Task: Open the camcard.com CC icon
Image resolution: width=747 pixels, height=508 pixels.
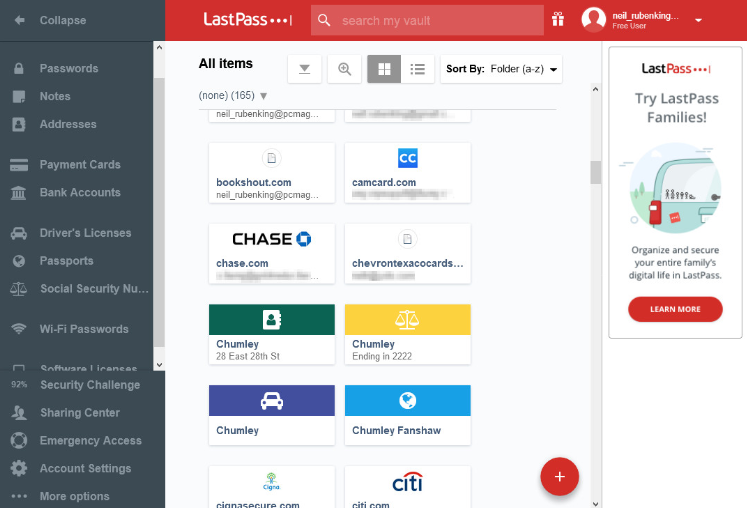Action: (x=407, y=158)
